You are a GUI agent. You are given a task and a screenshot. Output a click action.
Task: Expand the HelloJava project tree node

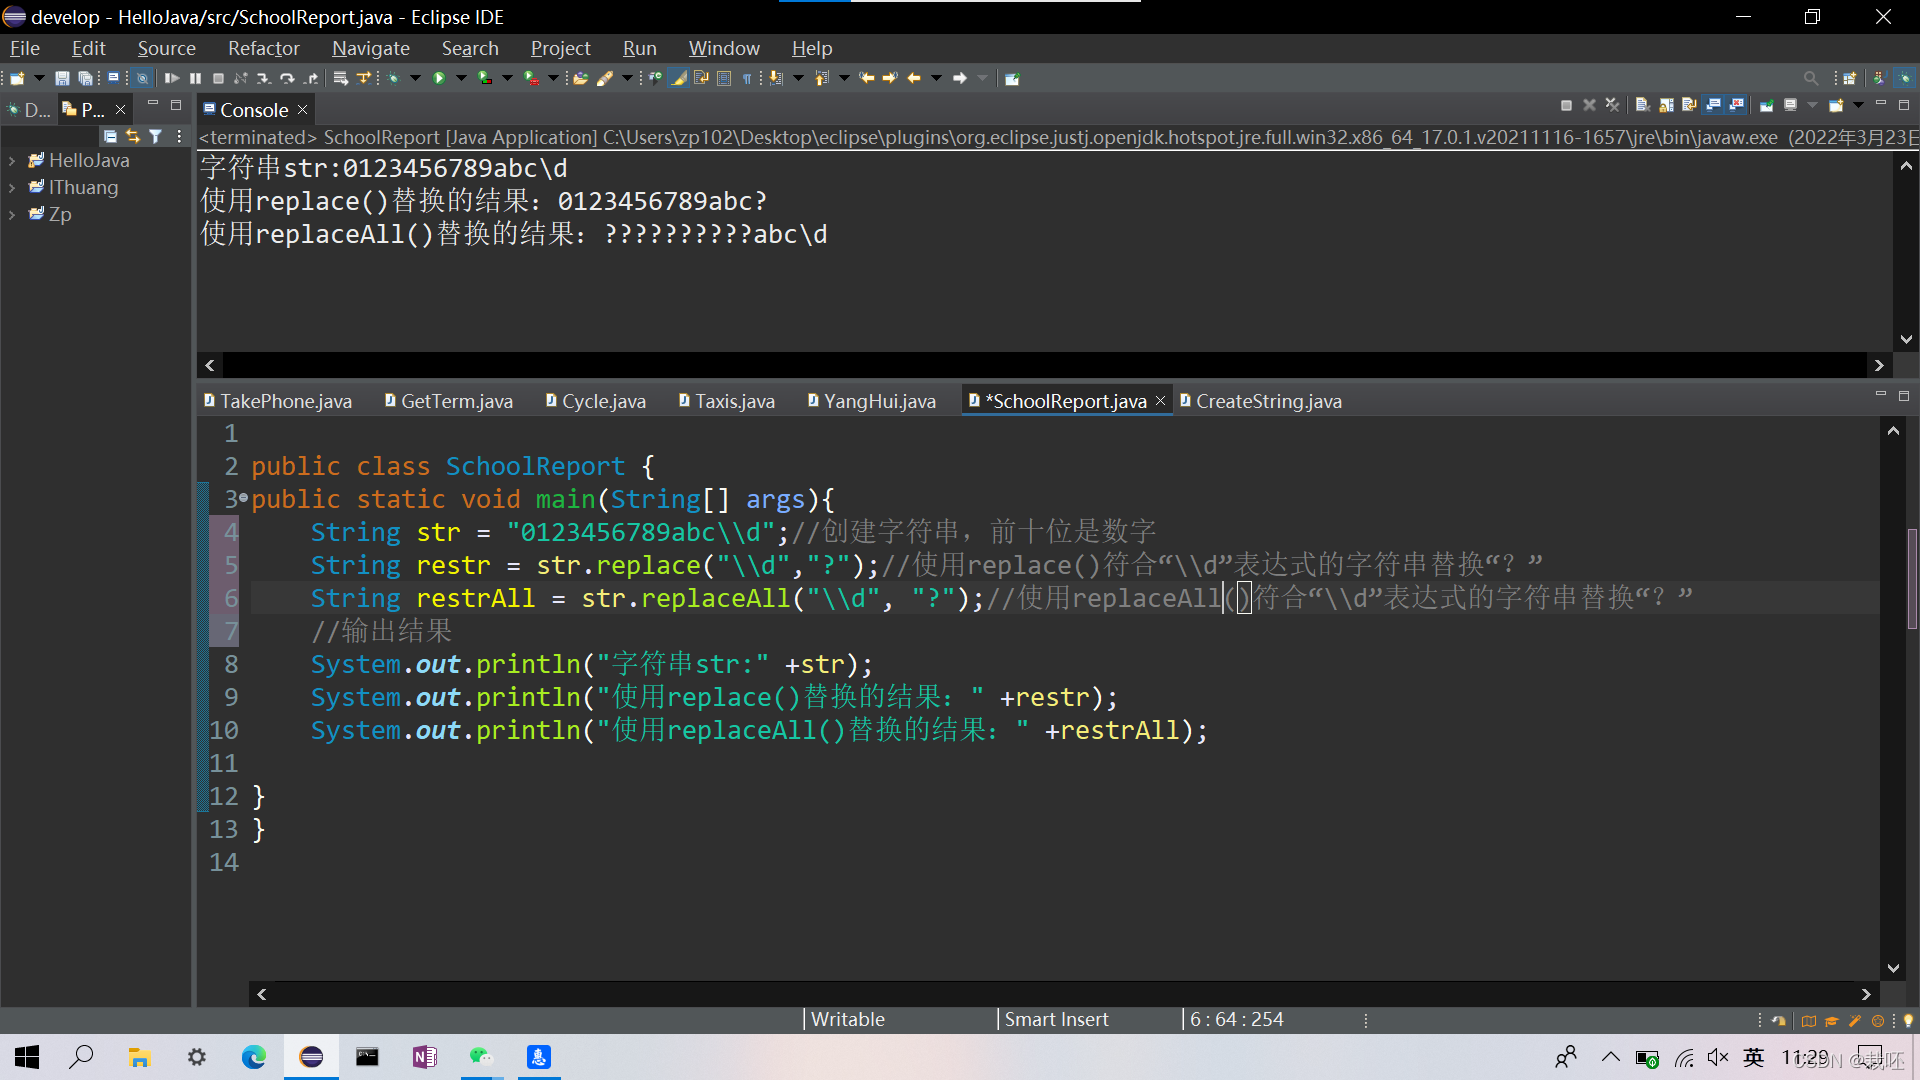click(12, 161)
